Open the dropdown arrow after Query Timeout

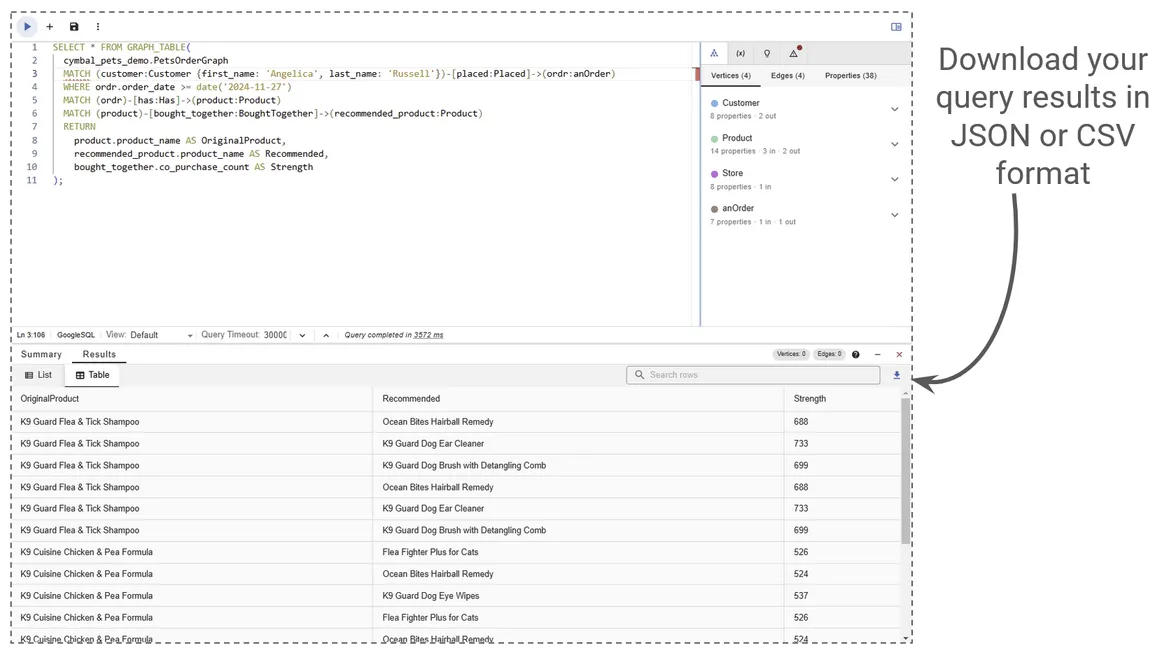[302, 335]
